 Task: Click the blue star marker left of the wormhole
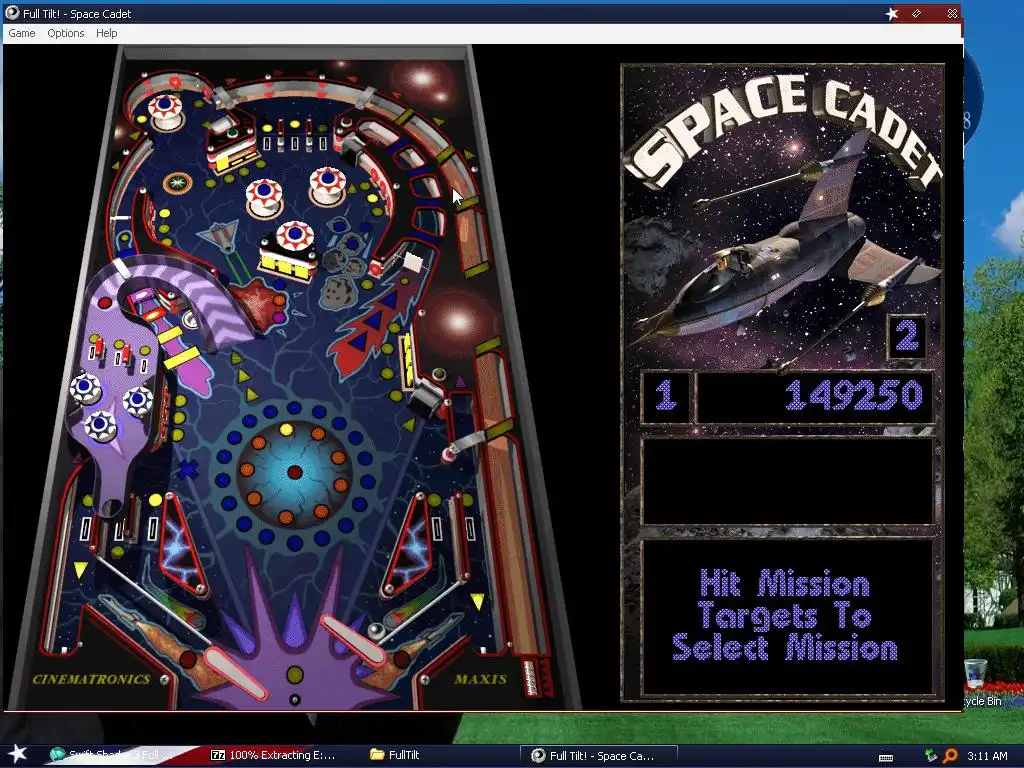[x=188, y=469]
